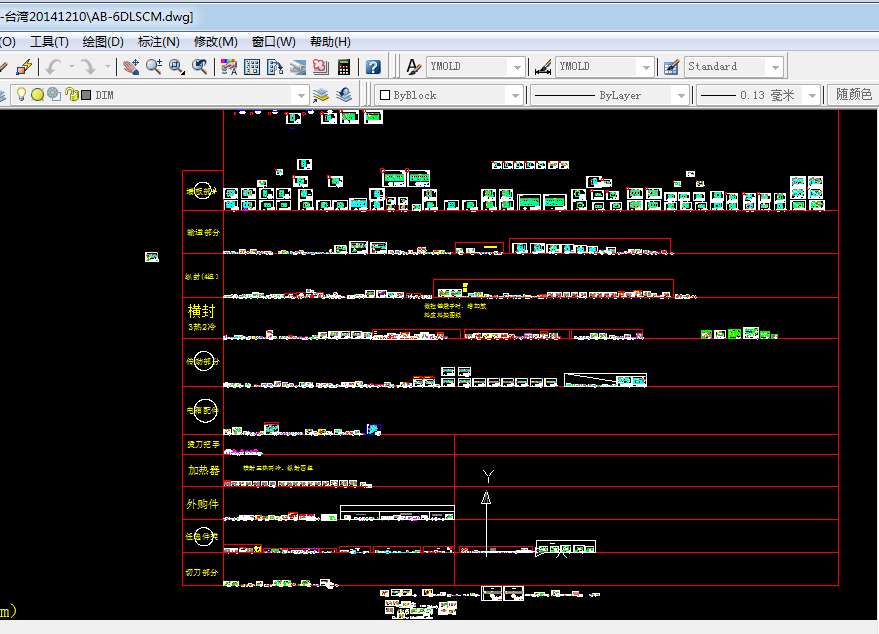Toggle the DIM layer freeze sun icon
The width and height of the screenshot is (879, 634).
point(37,95)
